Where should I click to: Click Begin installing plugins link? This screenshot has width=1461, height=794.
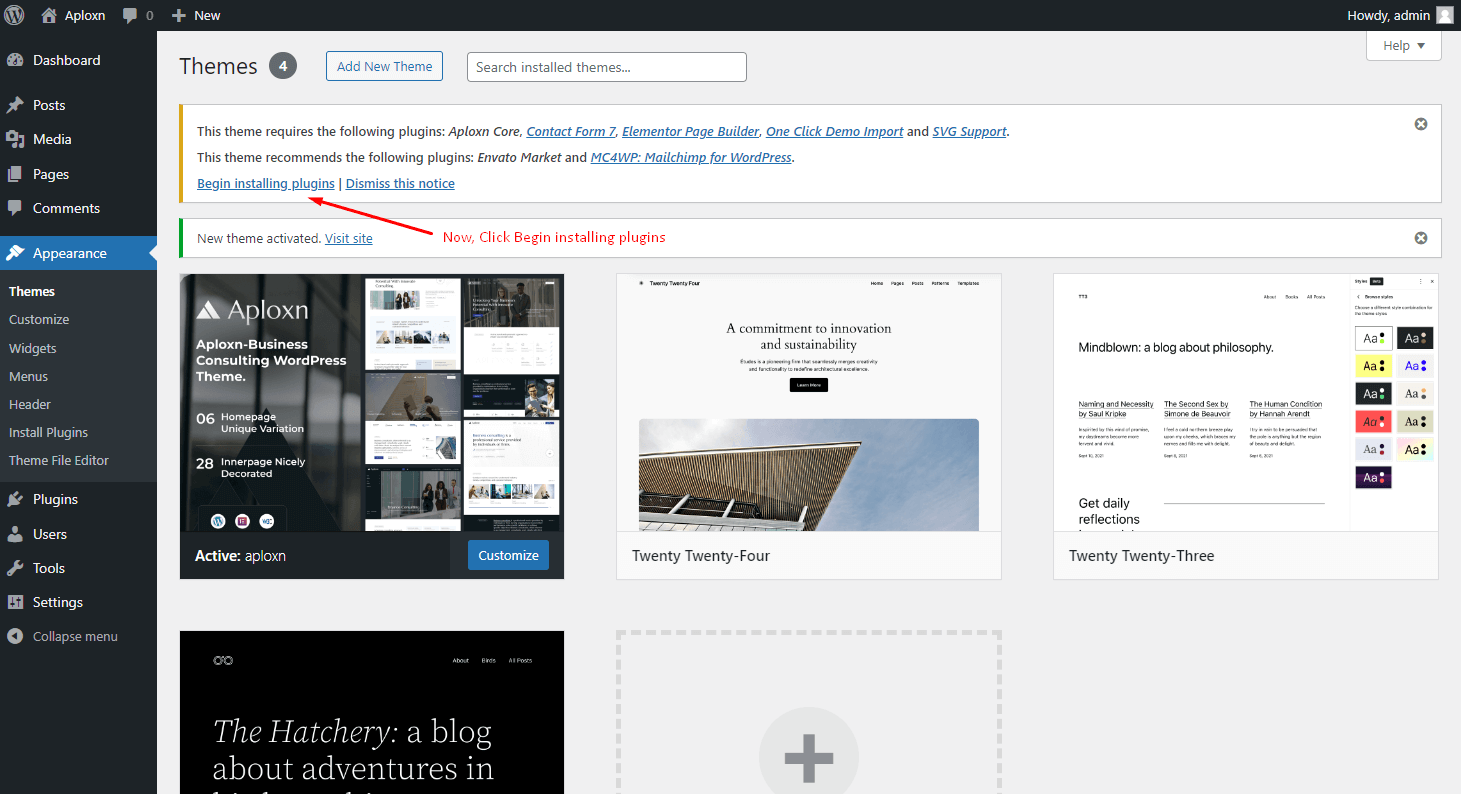[x=266, y=183]
